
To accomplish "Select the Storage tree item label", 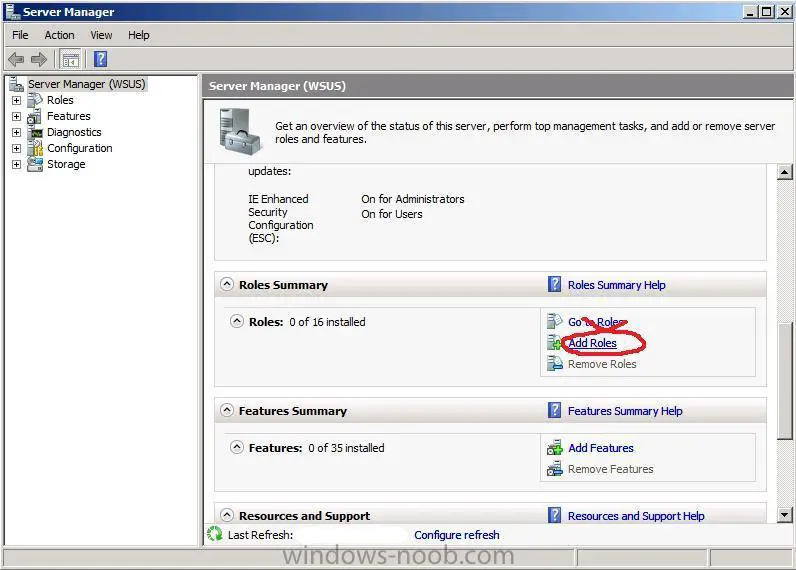I will 66,164.
